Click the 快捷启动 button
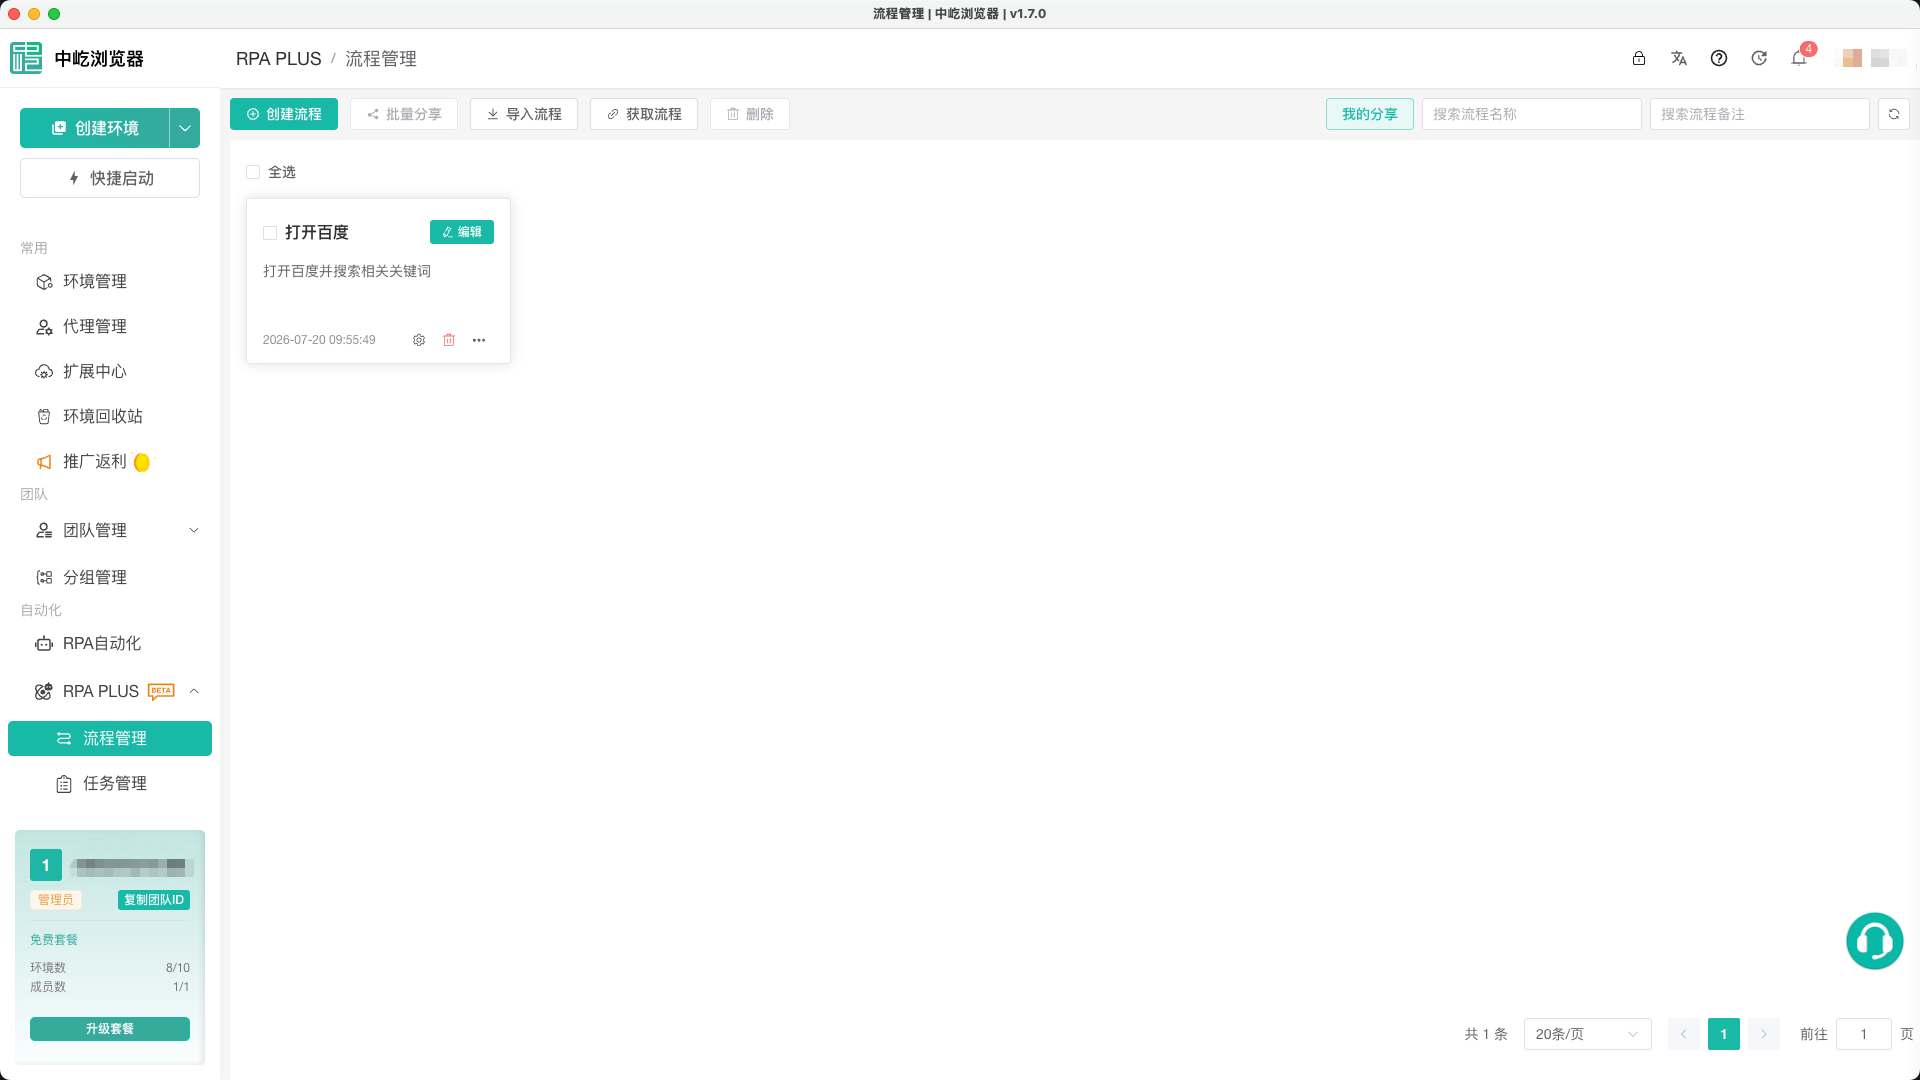This screenshot has height=1080, width=1920. coord(110,178)
